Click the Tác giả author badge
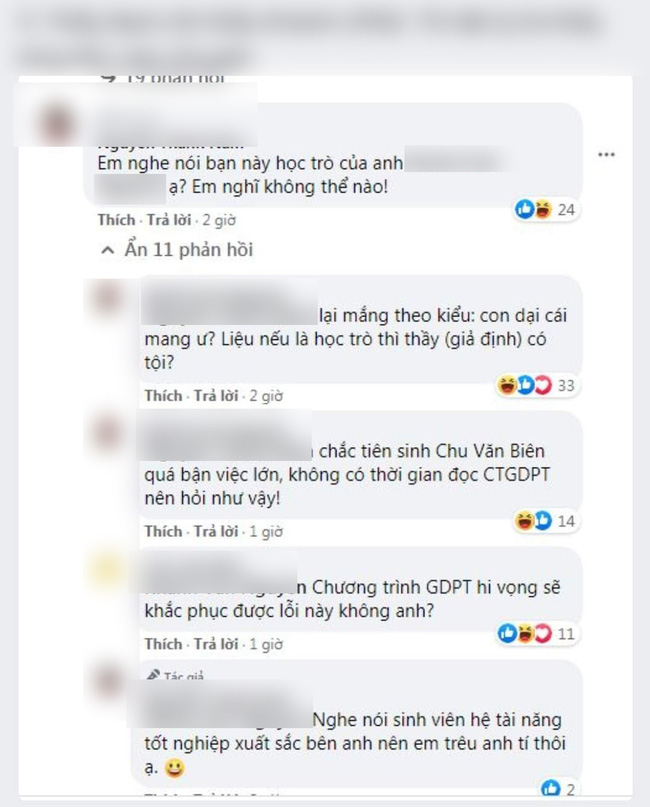Viewport: 650px width, 807px height. [176, 675]
